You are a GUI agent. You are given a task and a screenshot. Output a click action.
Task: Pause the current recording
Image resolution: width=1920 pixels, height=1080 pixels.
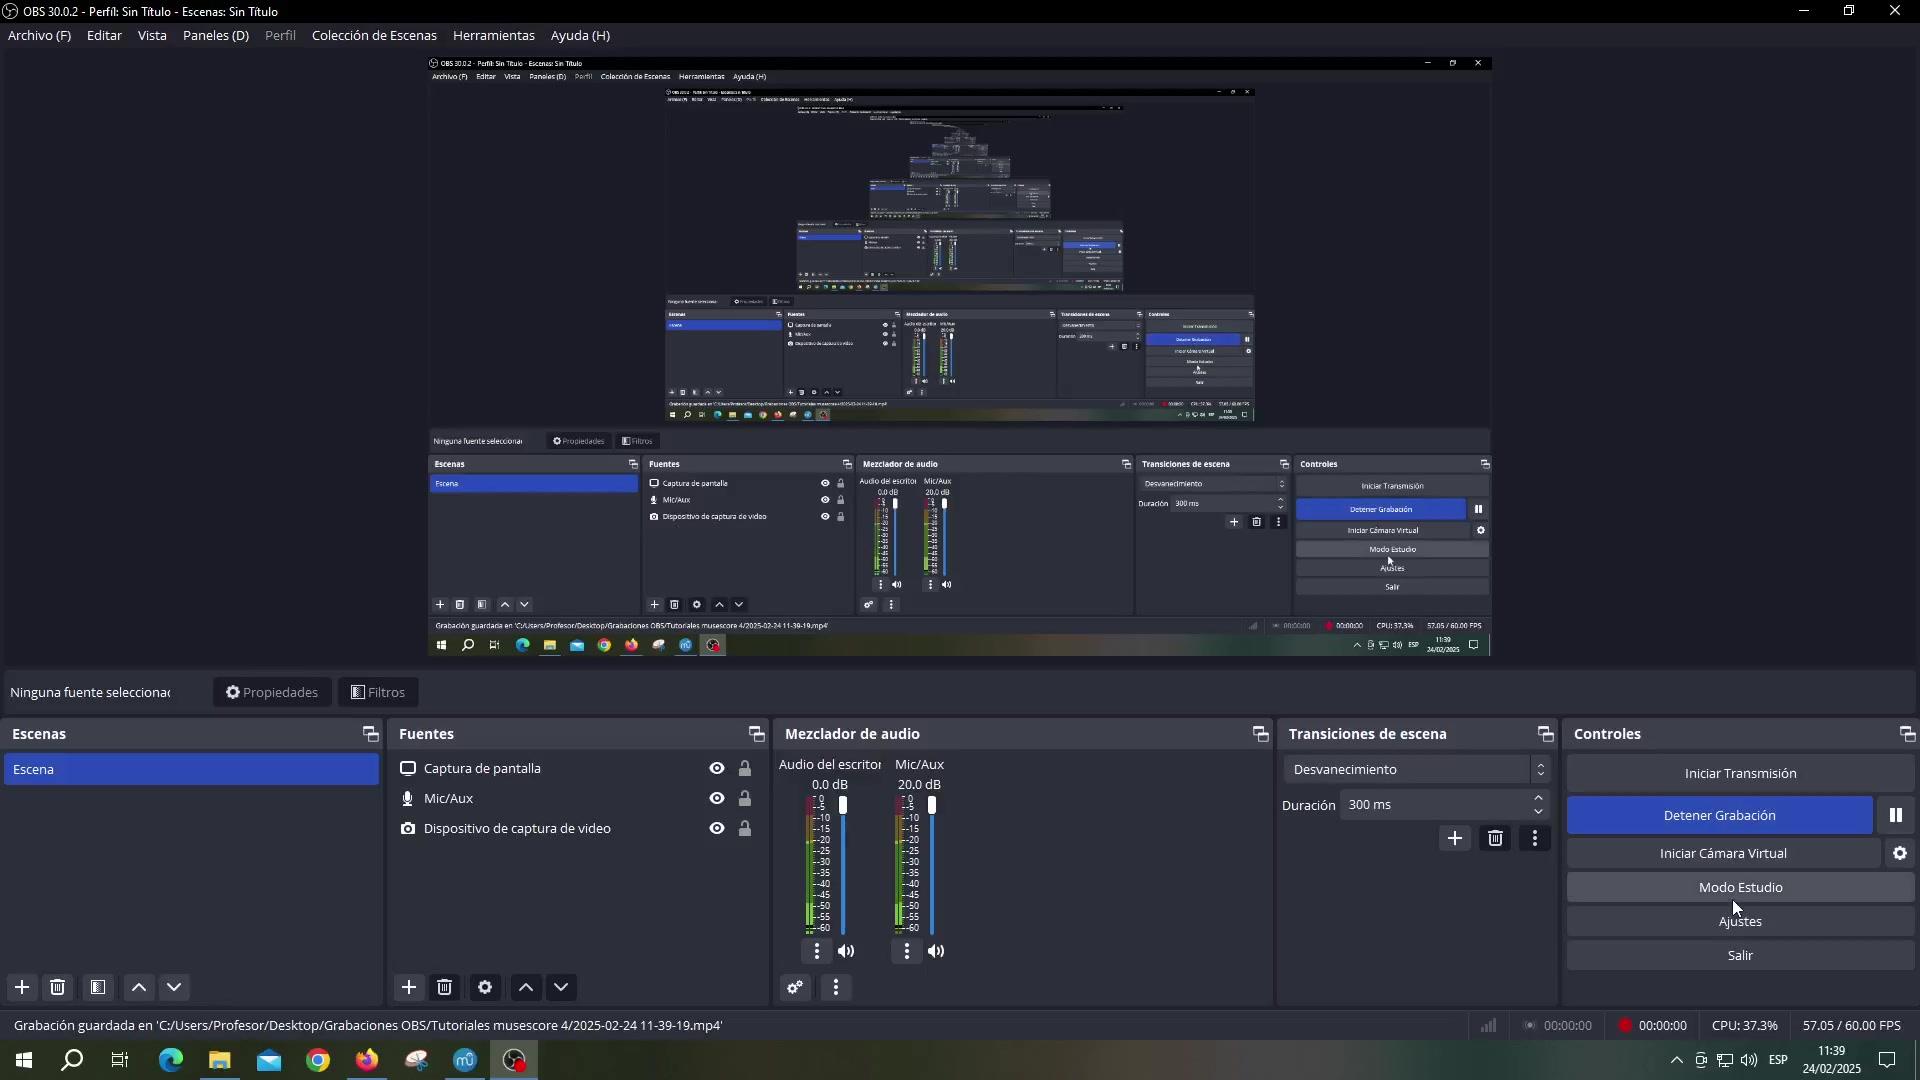pyautogui.click(x=1895, y=816)
